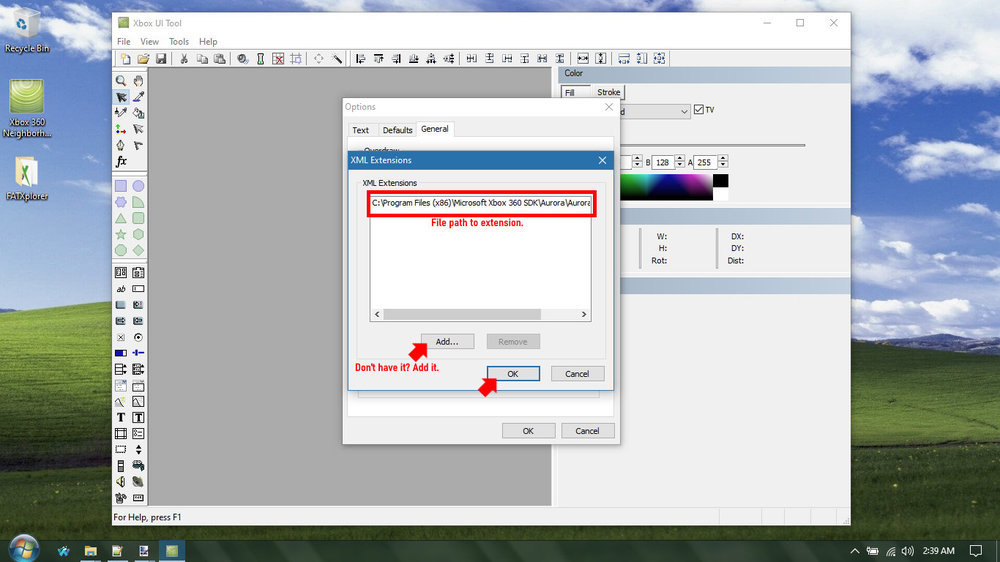The image size is (1000, 562).
Task: Switch to the Stroke tab in Color panel
Action: click(608, 92)
